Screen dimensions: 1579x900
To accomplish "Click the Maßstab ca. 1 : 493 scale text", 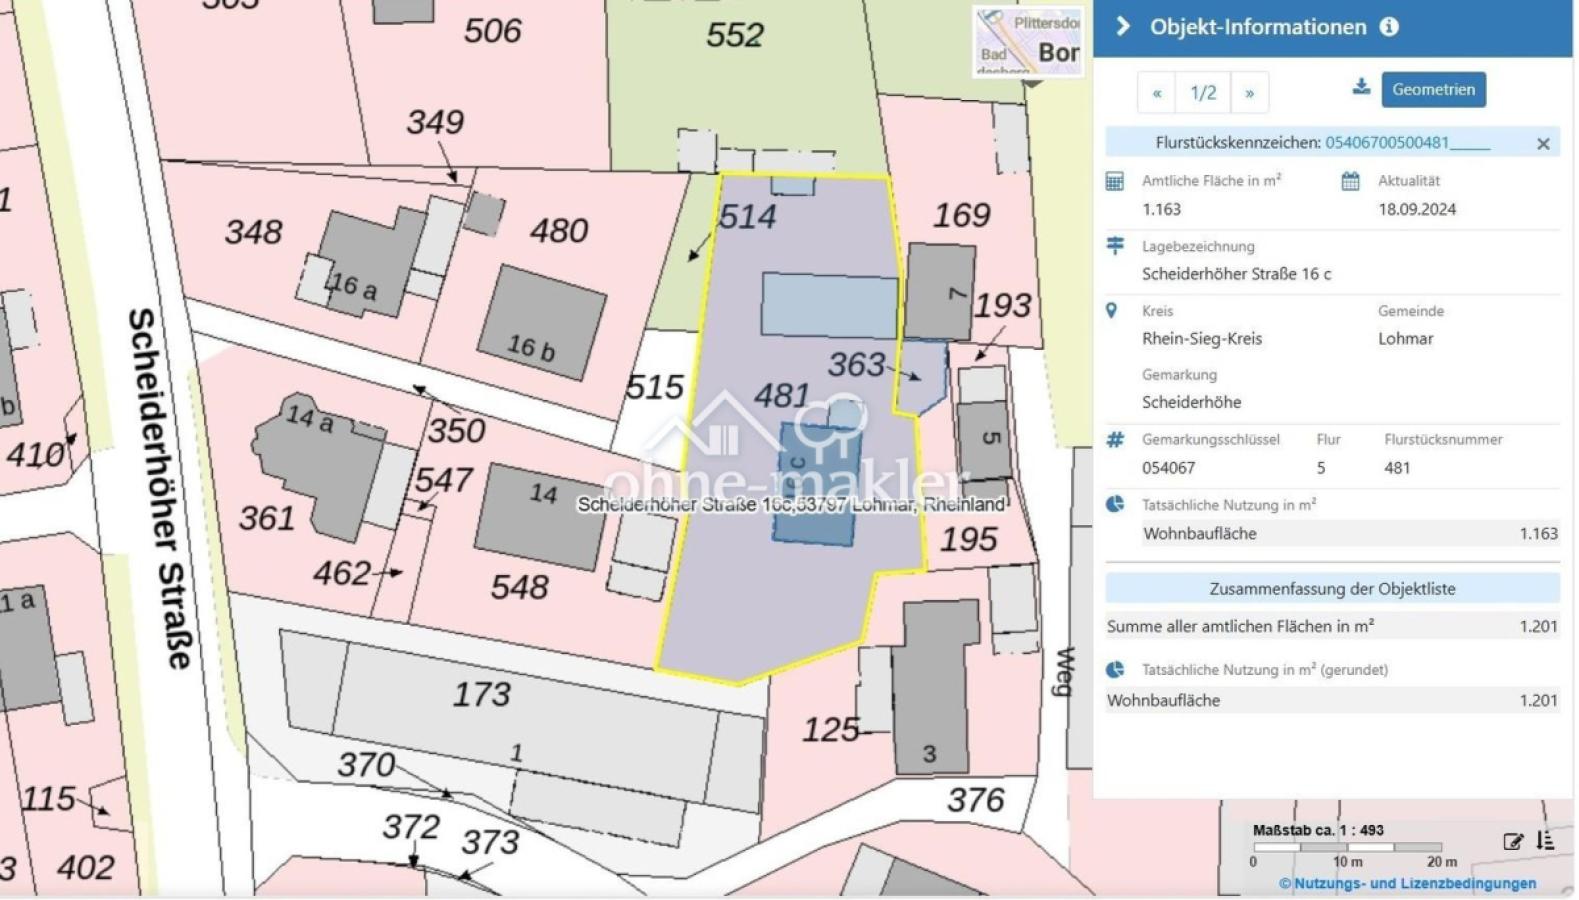I will click(1318, 830).
